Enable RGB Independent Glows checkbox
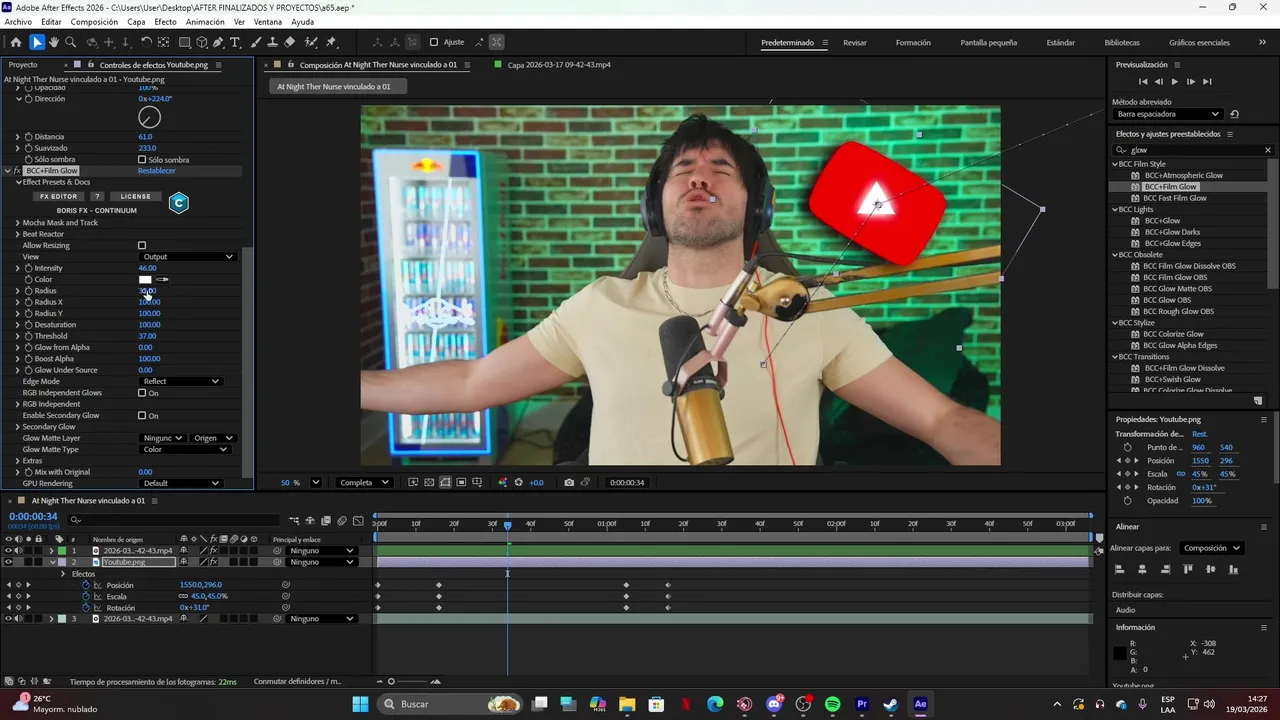Screen dimensions: 1280x720 click(142, 393)
